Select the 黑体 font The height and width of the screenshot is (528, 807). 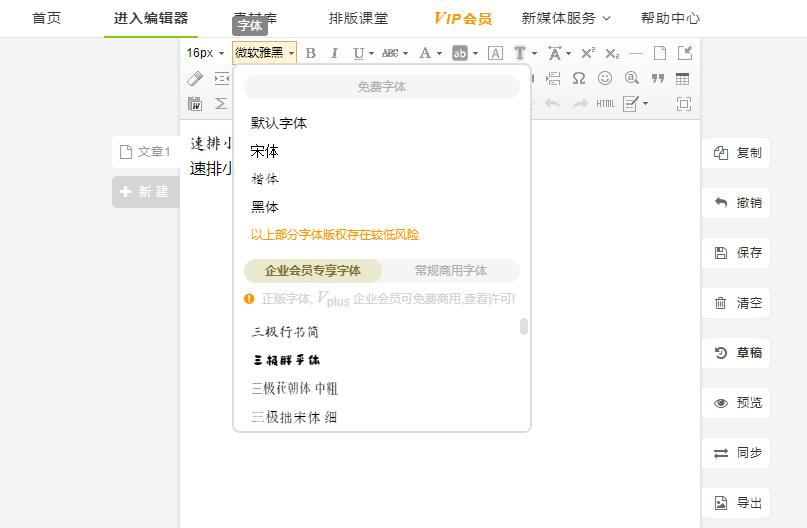tap(265, 207)
